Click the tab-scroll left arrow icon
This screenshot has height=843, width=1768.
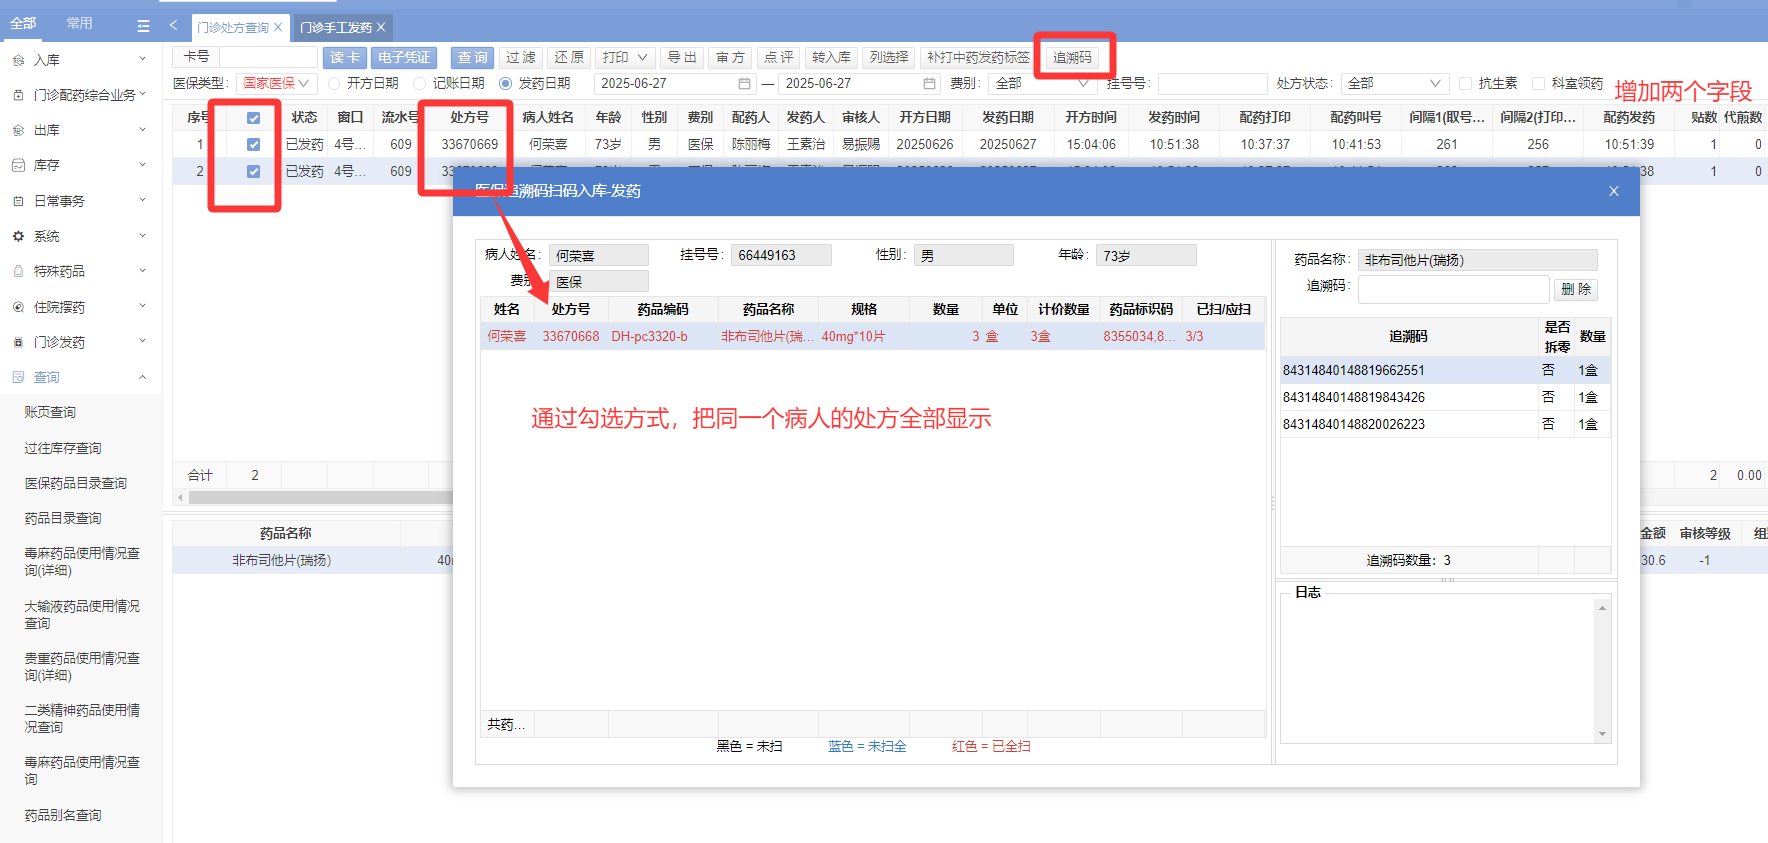click(173, 25)
